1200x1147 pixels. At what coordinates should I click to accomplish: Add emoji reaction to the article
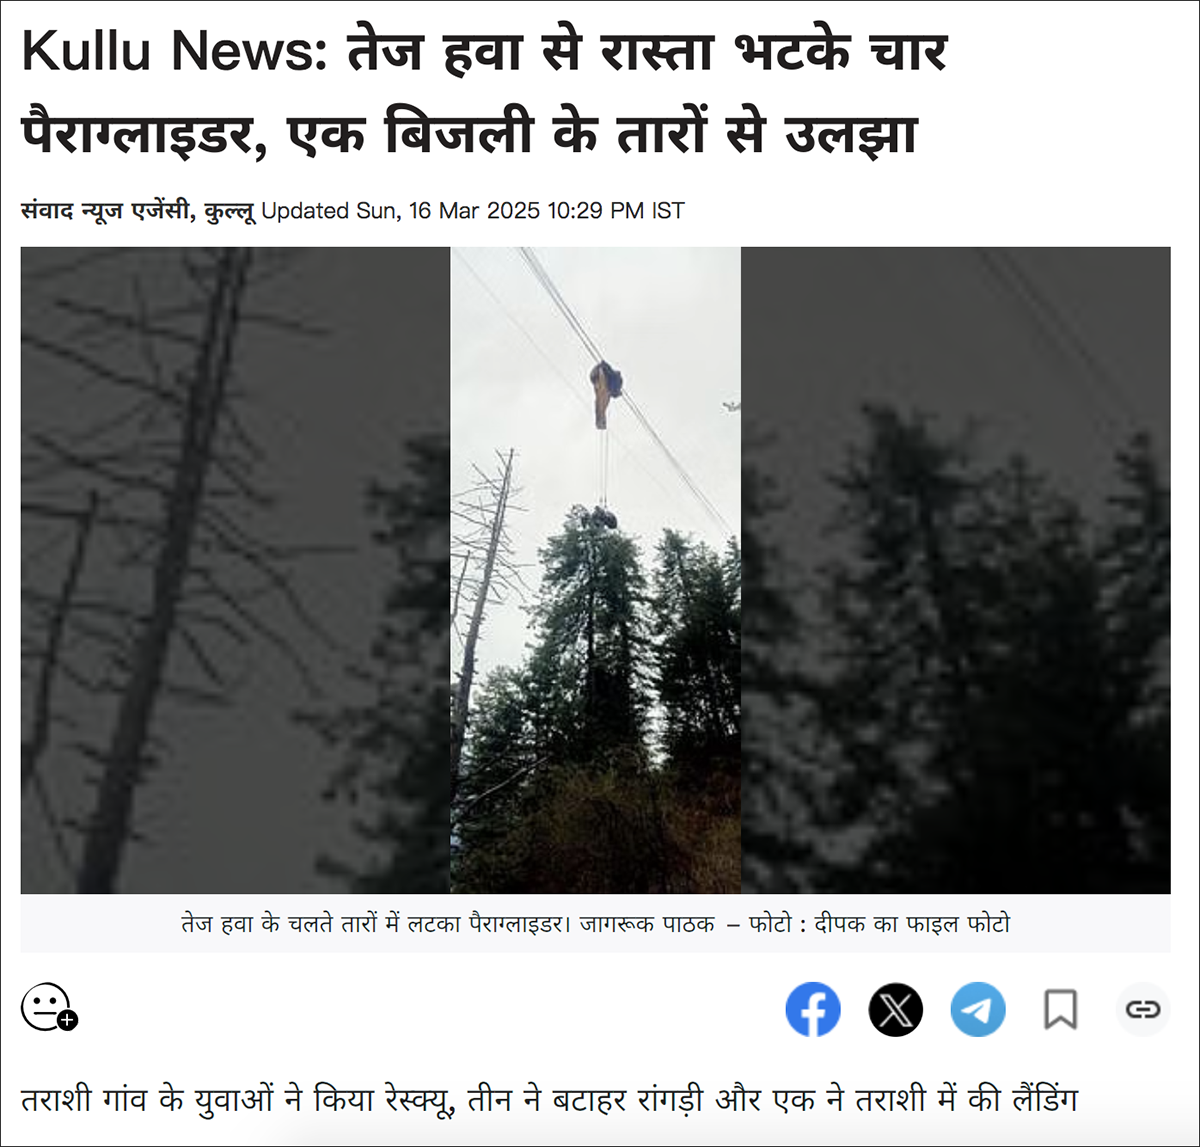49,1007
